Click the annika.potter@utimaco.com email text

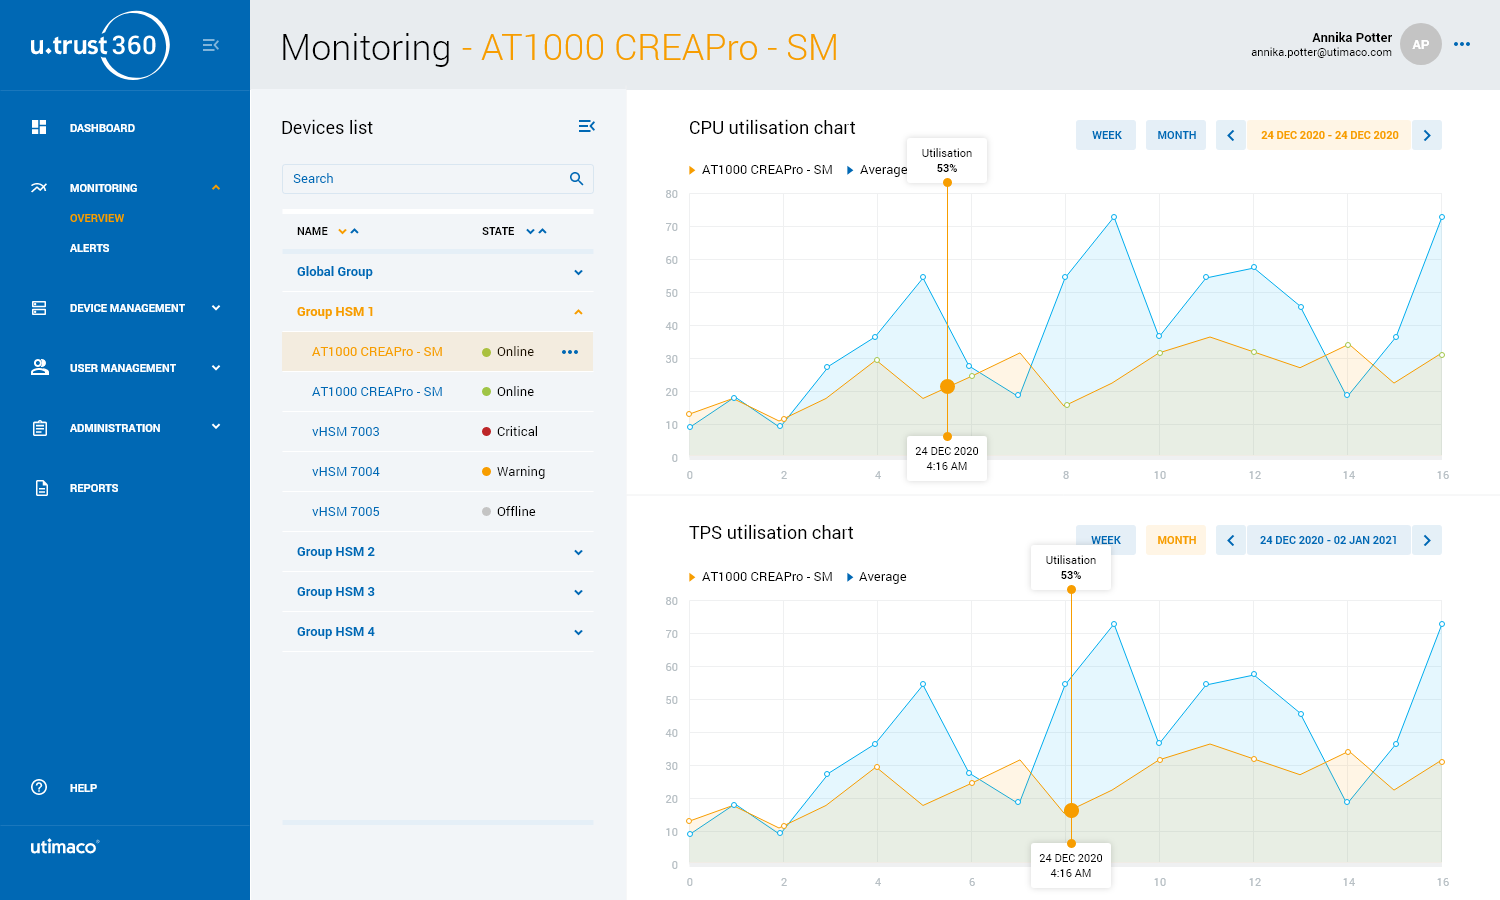coord(1321,52)
